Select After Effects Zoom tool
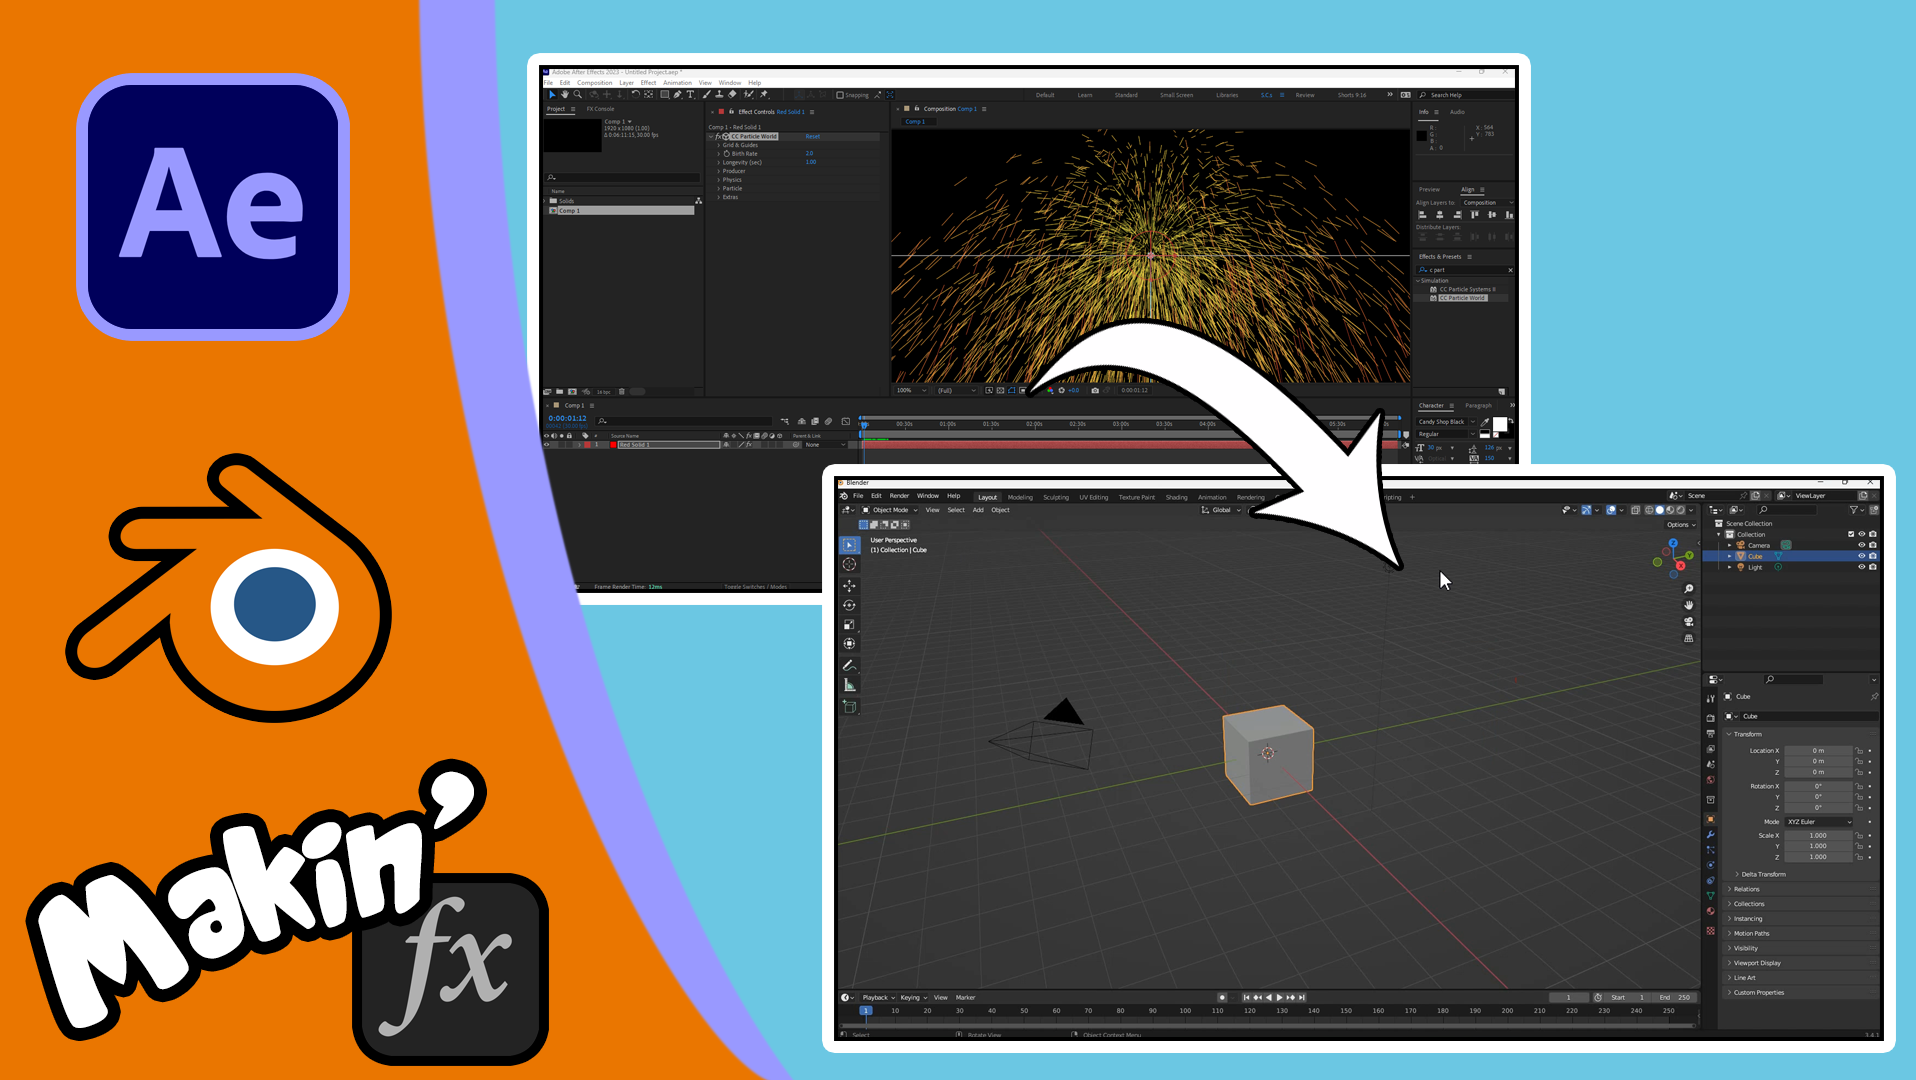1916x1080 pixels. pos(578,95)
